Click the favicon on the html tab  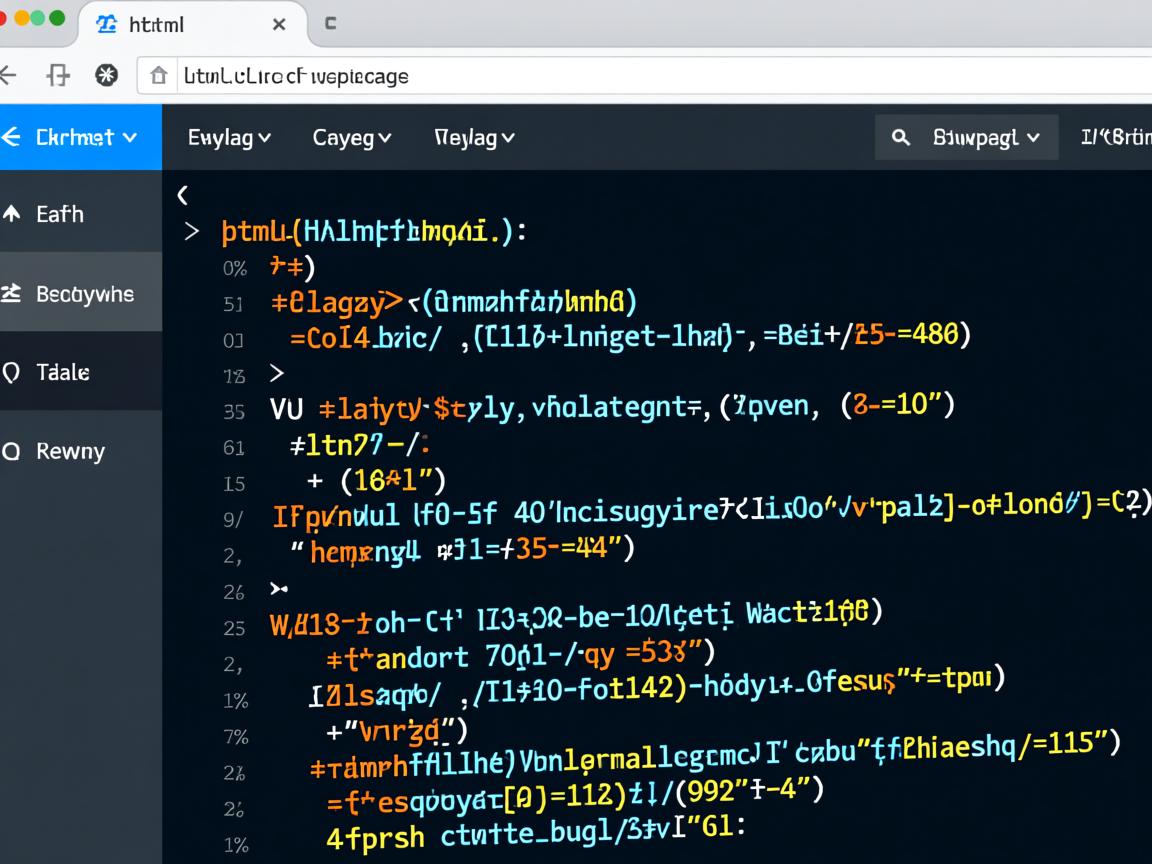(106, 24)
